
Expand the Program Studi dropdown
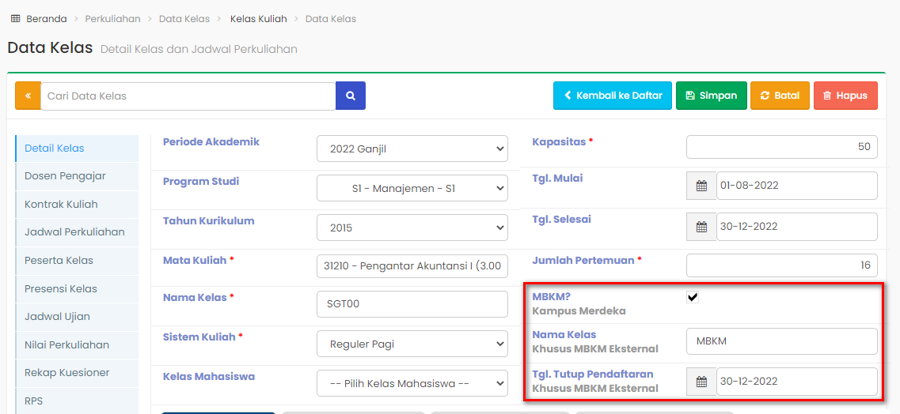[412, 188]
